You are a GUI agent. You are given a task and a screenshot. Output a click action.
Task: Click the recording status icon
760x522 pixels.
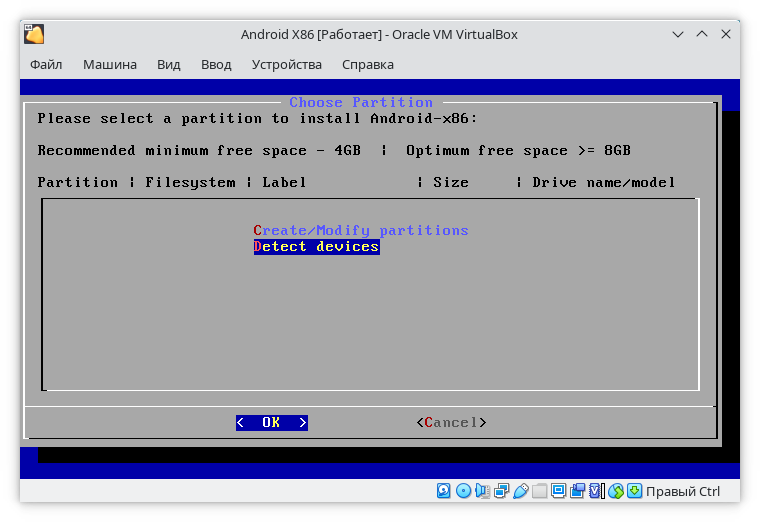578,491
